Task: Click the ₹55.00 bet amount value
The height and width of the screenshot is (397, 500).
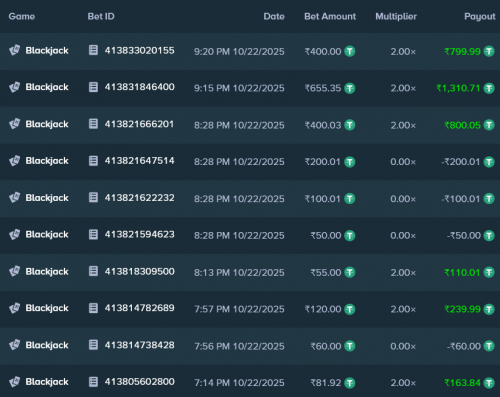Action: click(x=326, y=273)
